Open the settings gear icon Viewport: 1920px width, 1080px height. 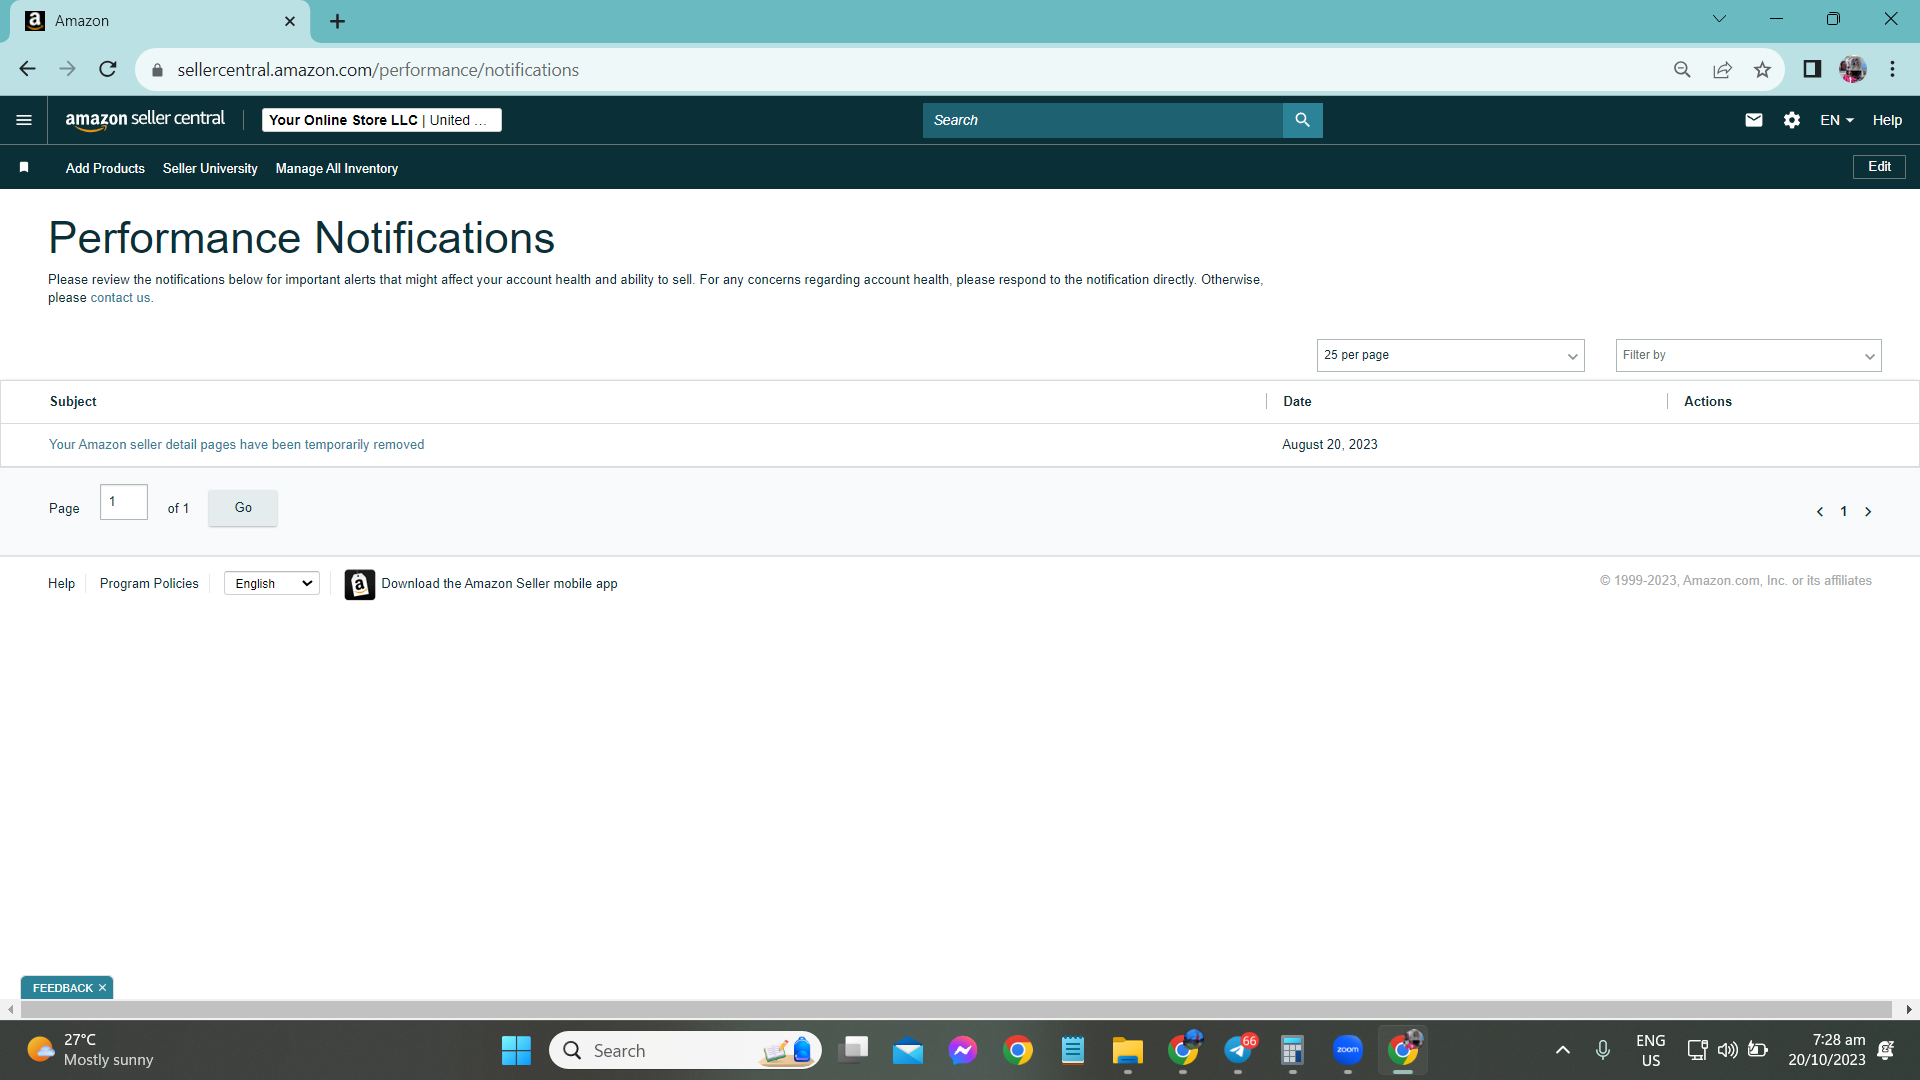coord(1792,120)
